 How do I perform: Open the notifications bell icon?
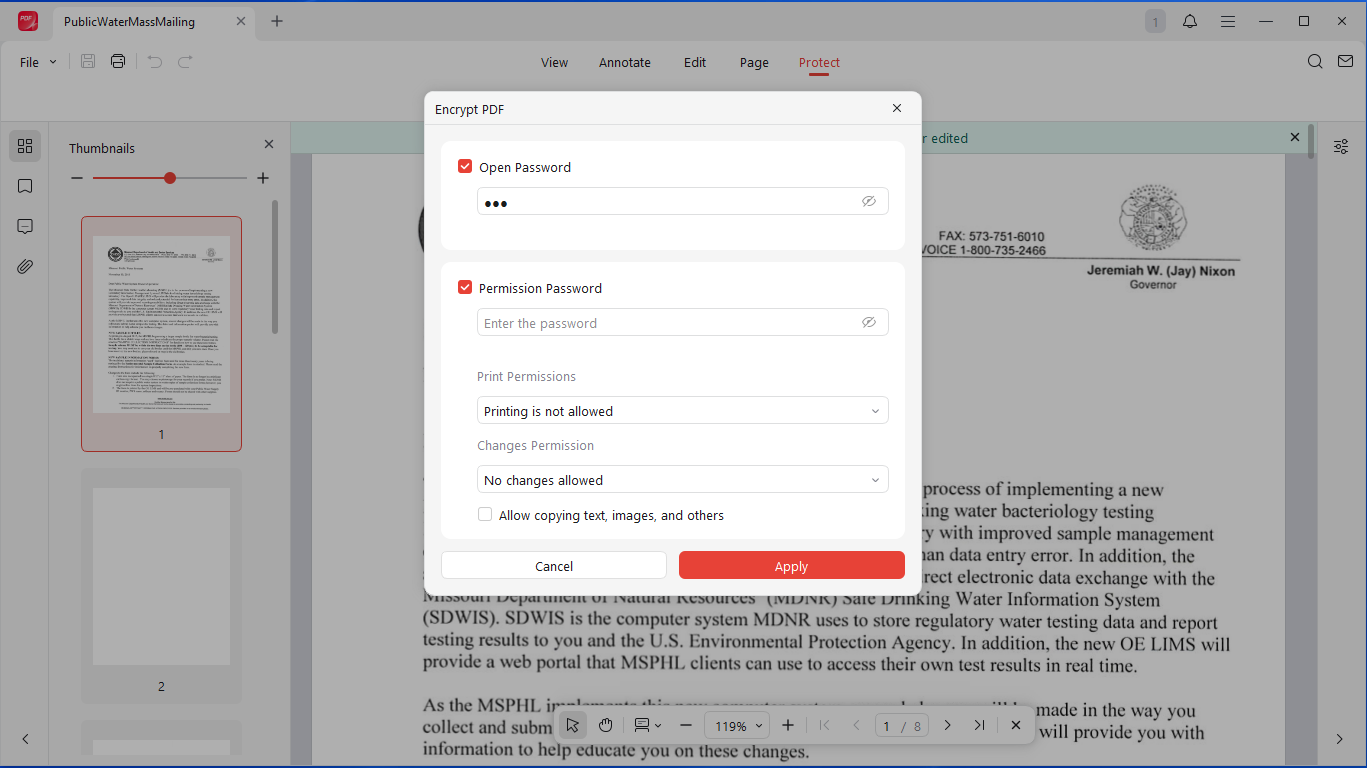[x=1189, y=21]
